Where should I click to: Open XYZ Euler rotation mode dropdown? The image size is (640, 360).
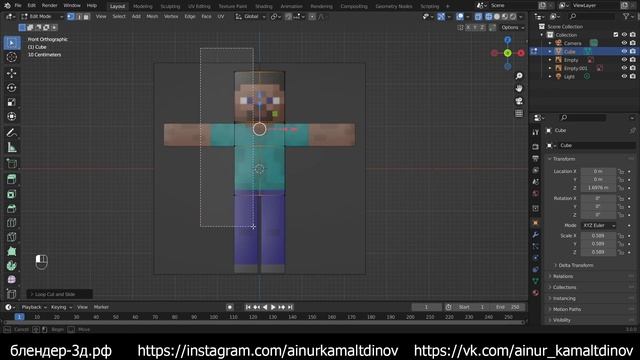pyautogui.click(x=598, y=225)
